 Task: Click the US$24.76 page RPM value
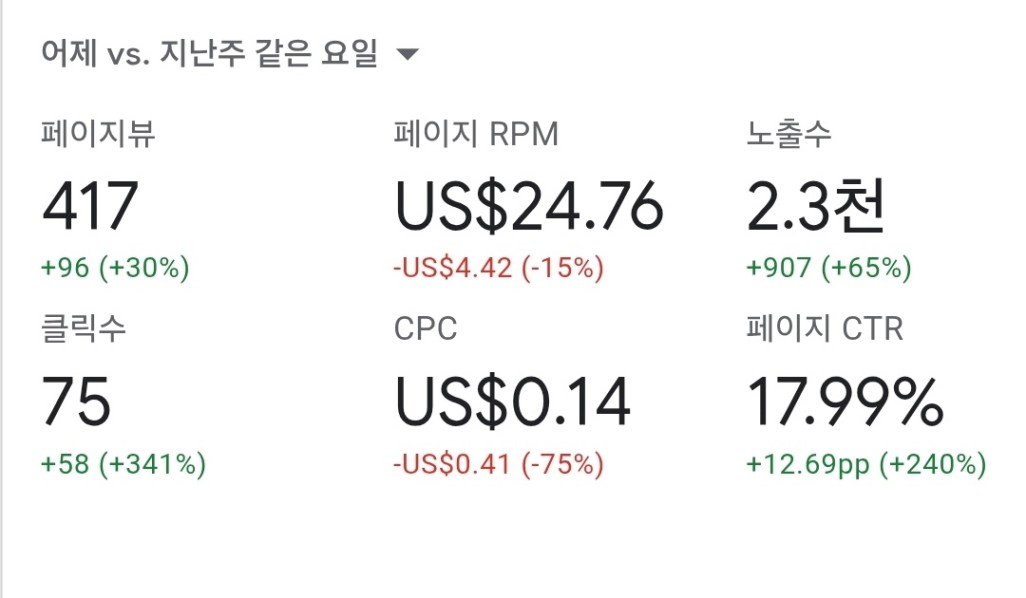(529, 205)
